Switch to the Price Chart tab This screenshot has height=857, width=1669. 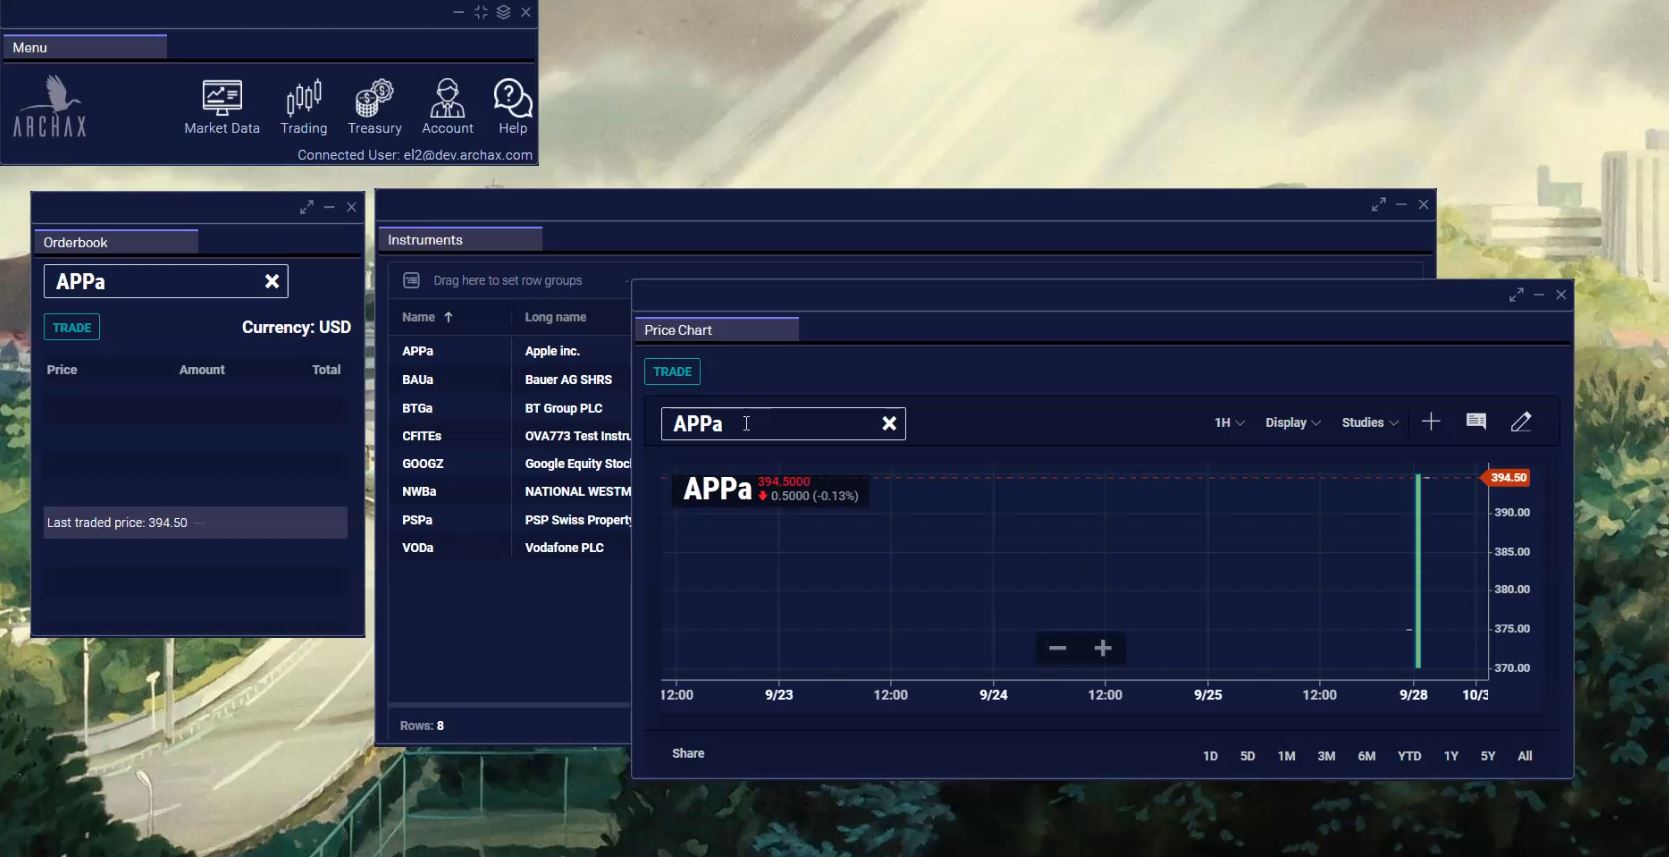(678, 330)
